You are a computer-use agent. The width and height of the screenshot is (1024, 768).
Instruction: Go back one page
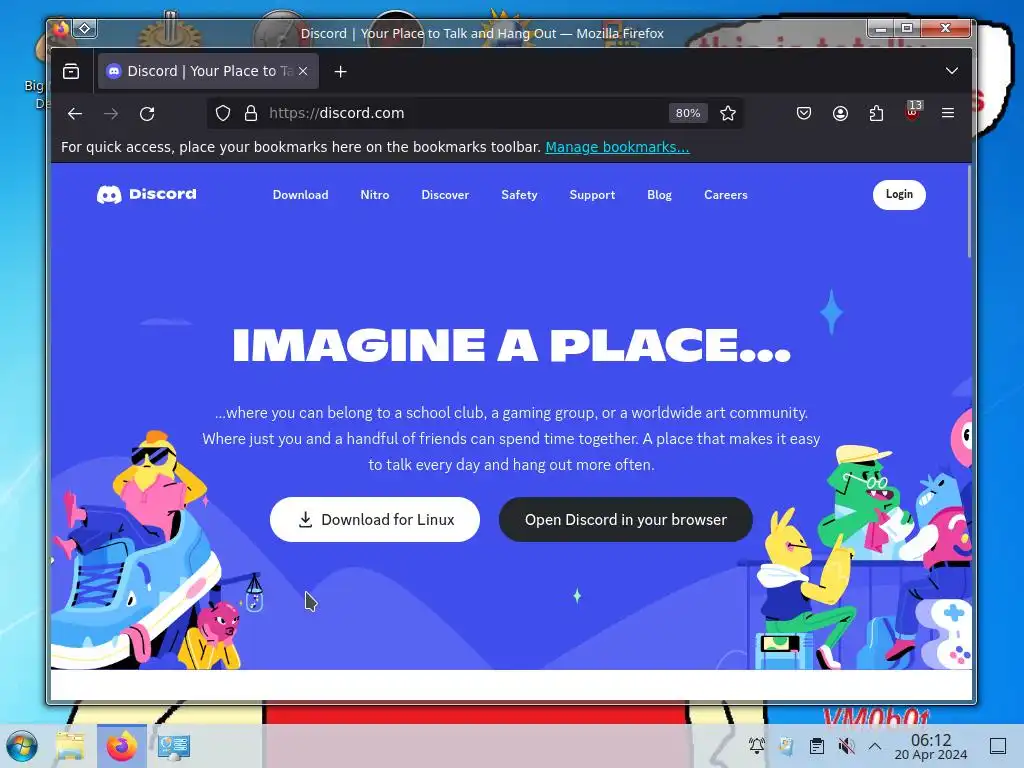click(x=75, y=114)
